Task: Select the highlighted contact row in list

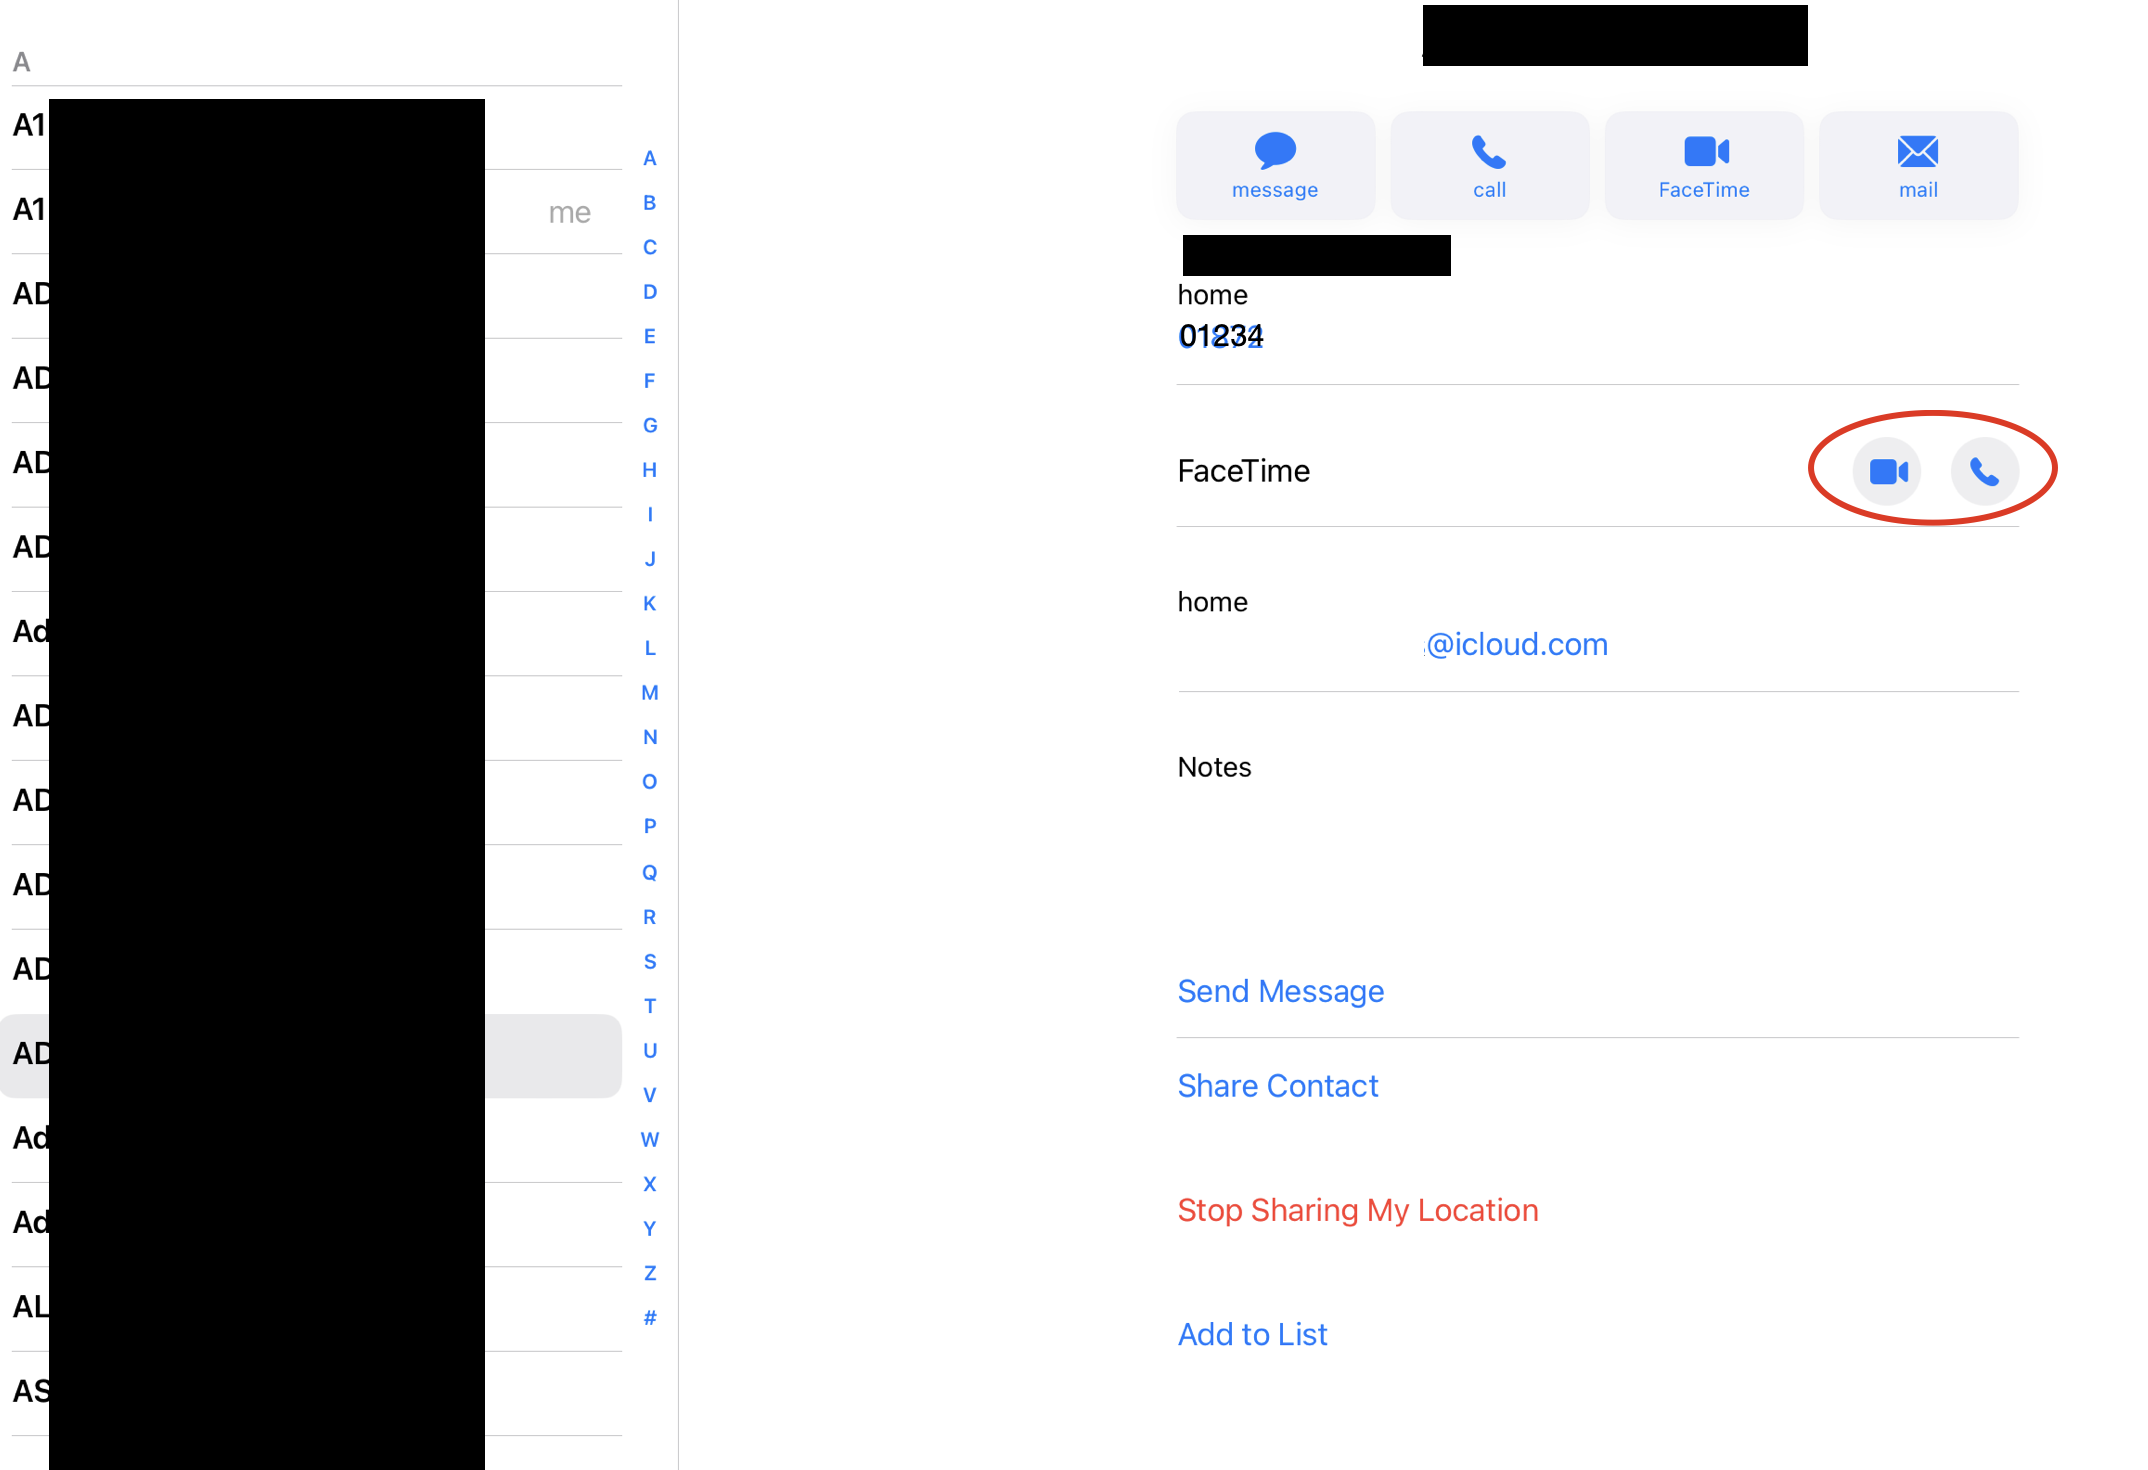Action: (x=311, y=1056)
